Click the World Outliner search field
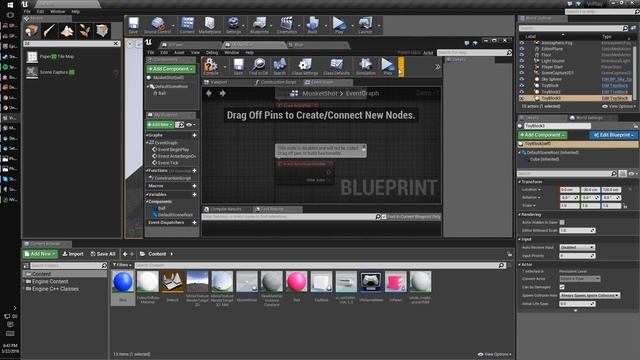The height and width of the screenshot is (360, 640). [570, 28]
